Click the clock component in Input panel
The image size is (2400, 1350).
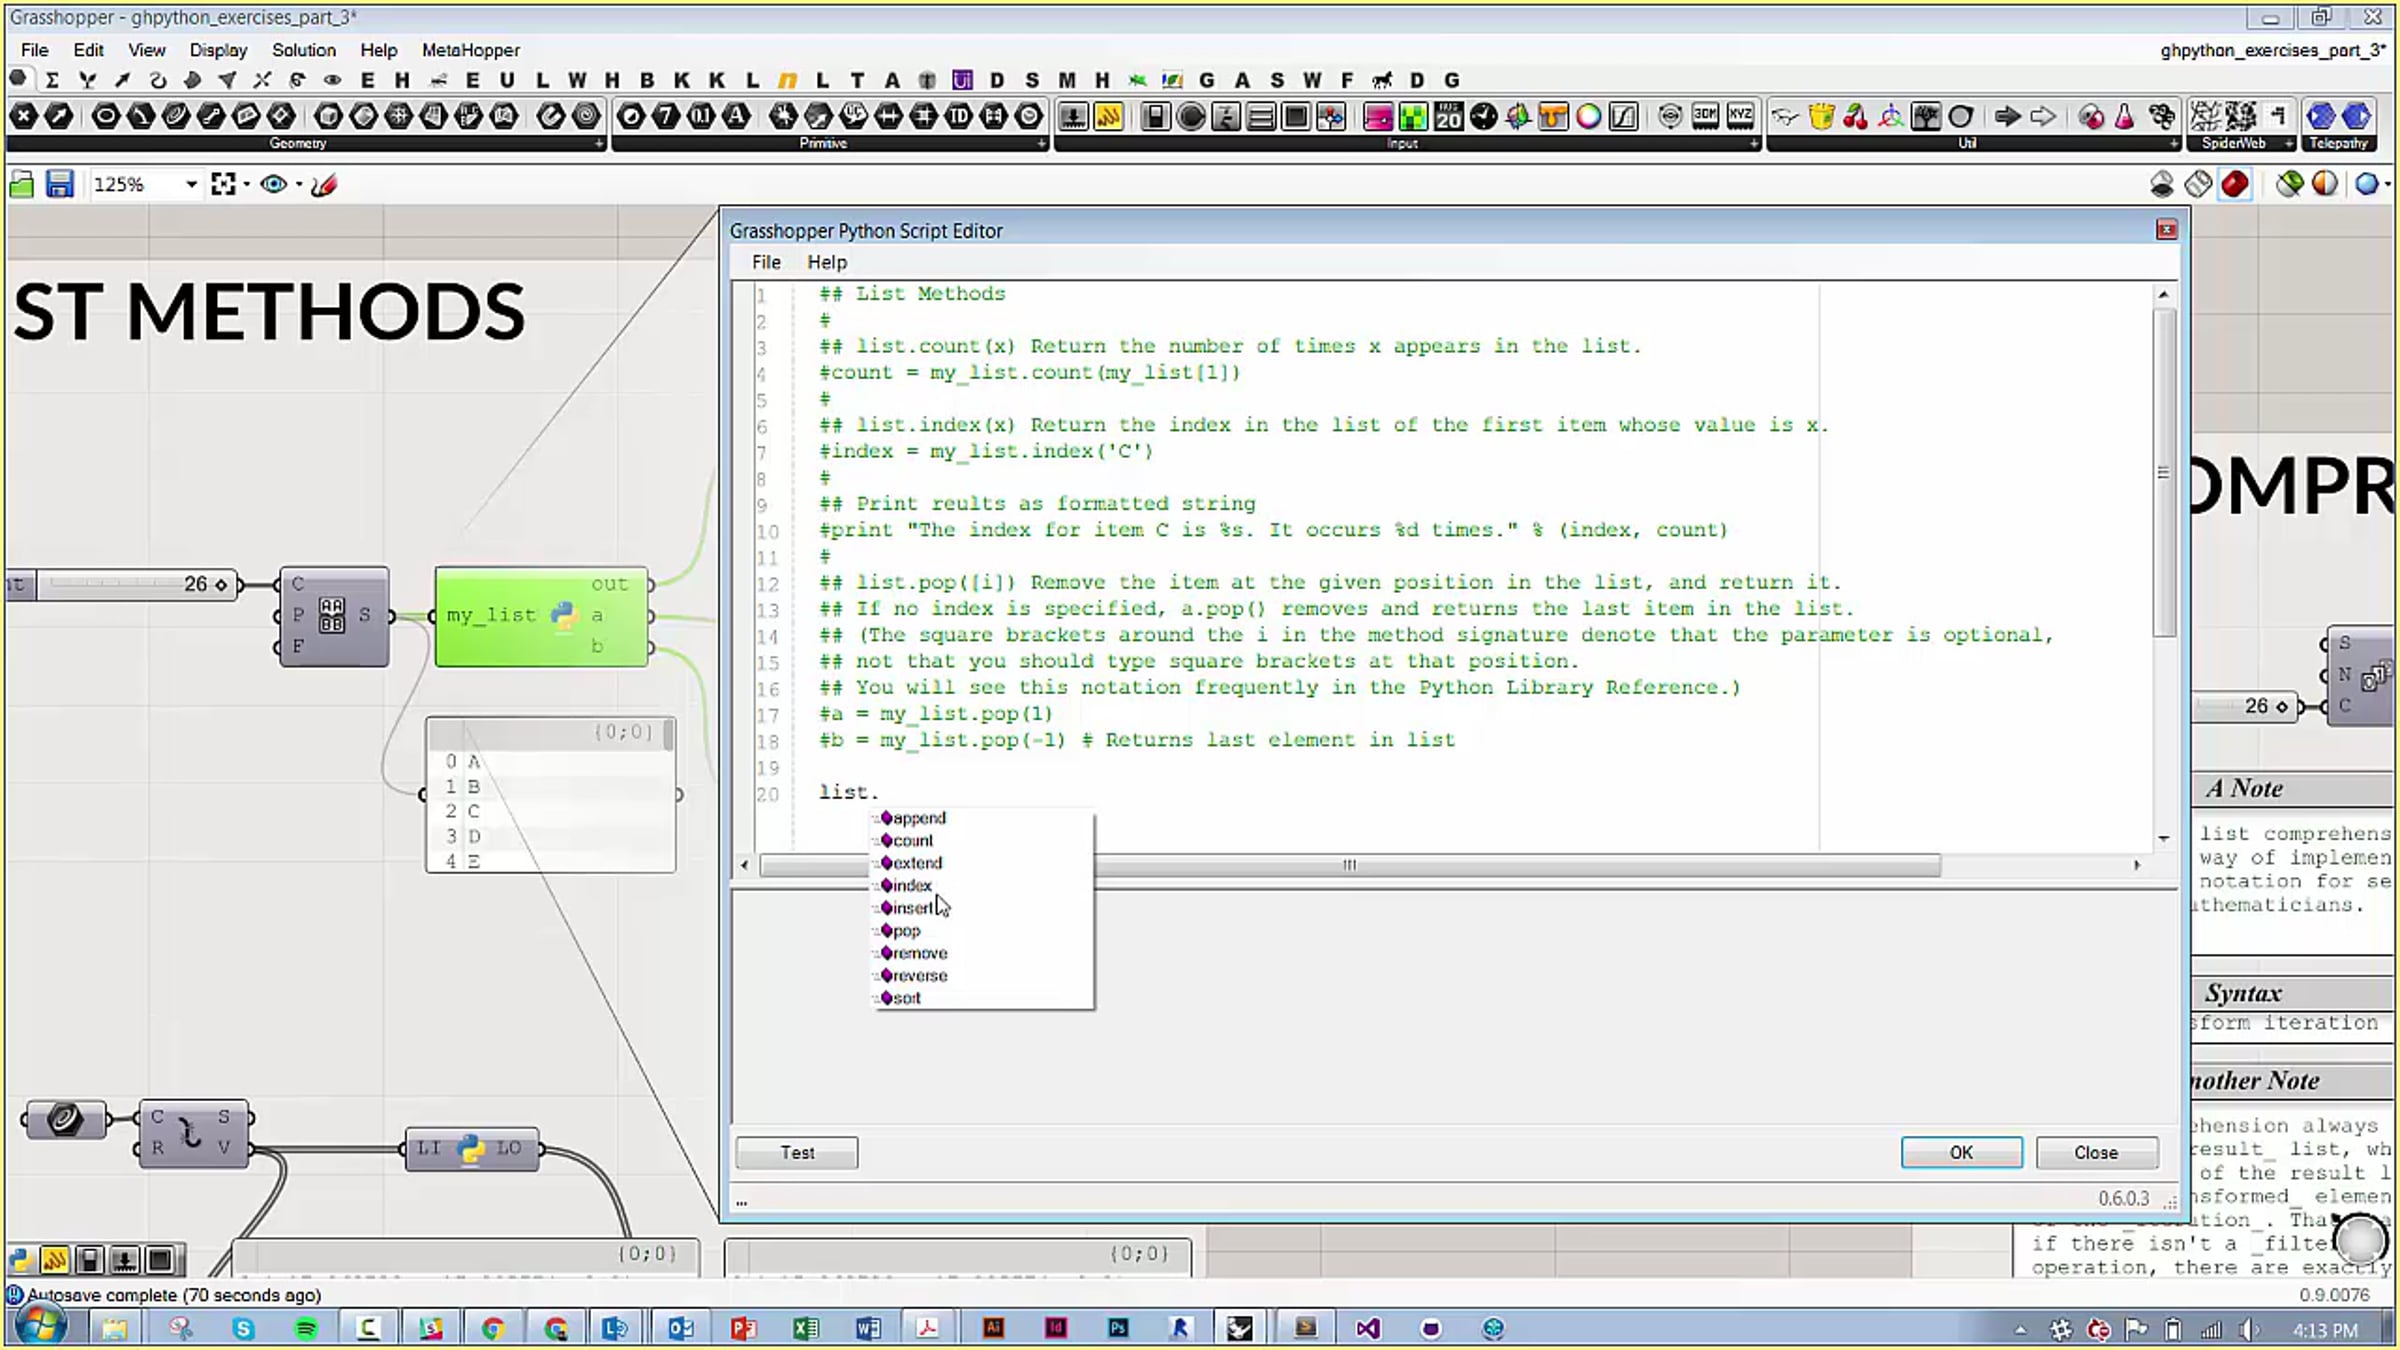point(1483,117)
